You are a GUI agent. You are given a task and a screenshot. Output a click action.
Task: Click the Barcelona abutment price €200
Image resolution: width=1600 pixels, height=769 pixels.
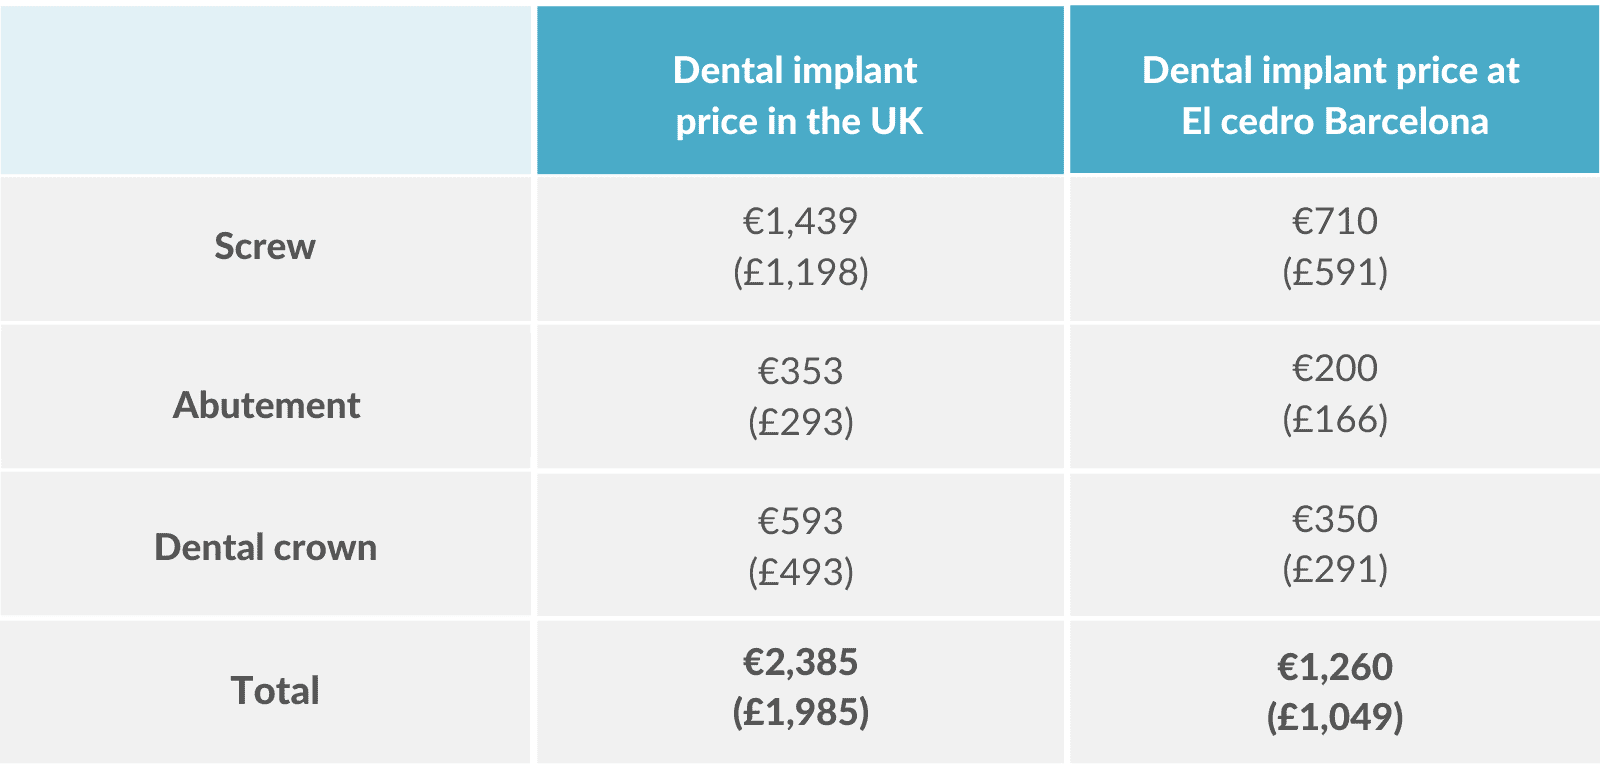pos(1334,369)
